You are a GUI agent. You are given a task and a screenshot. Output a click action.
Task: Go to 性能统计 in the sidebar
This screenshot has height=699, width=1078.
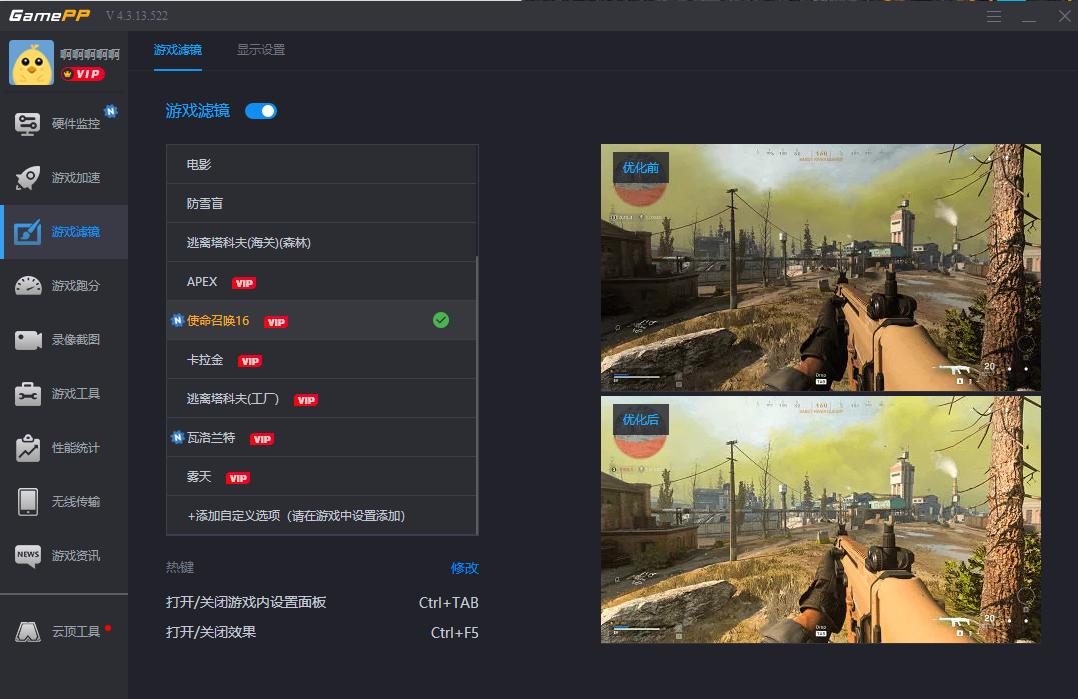point(64,447)
